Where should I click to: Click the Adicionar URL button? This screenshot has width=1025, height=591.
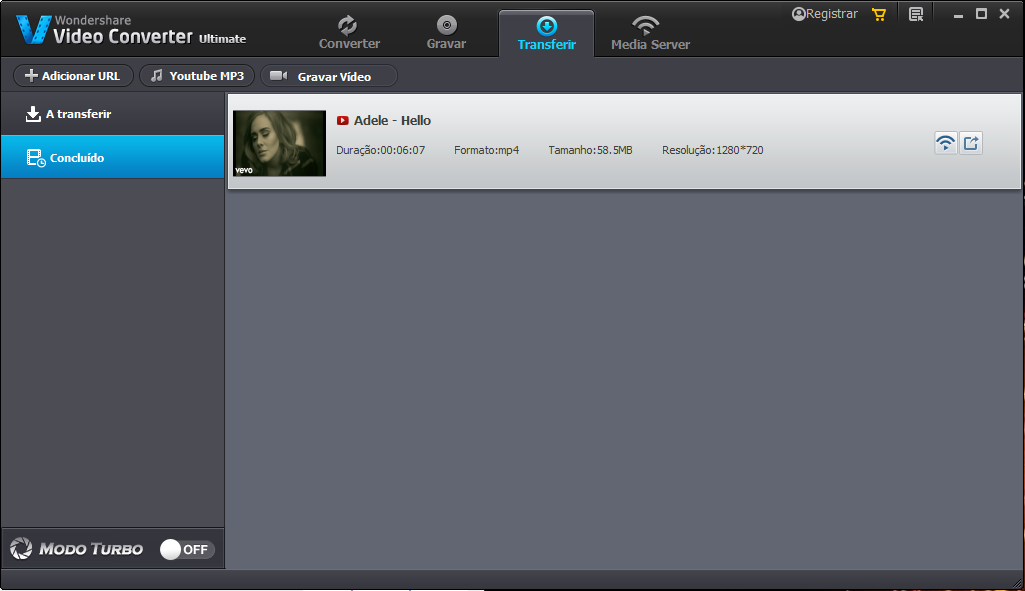(73, 76)
